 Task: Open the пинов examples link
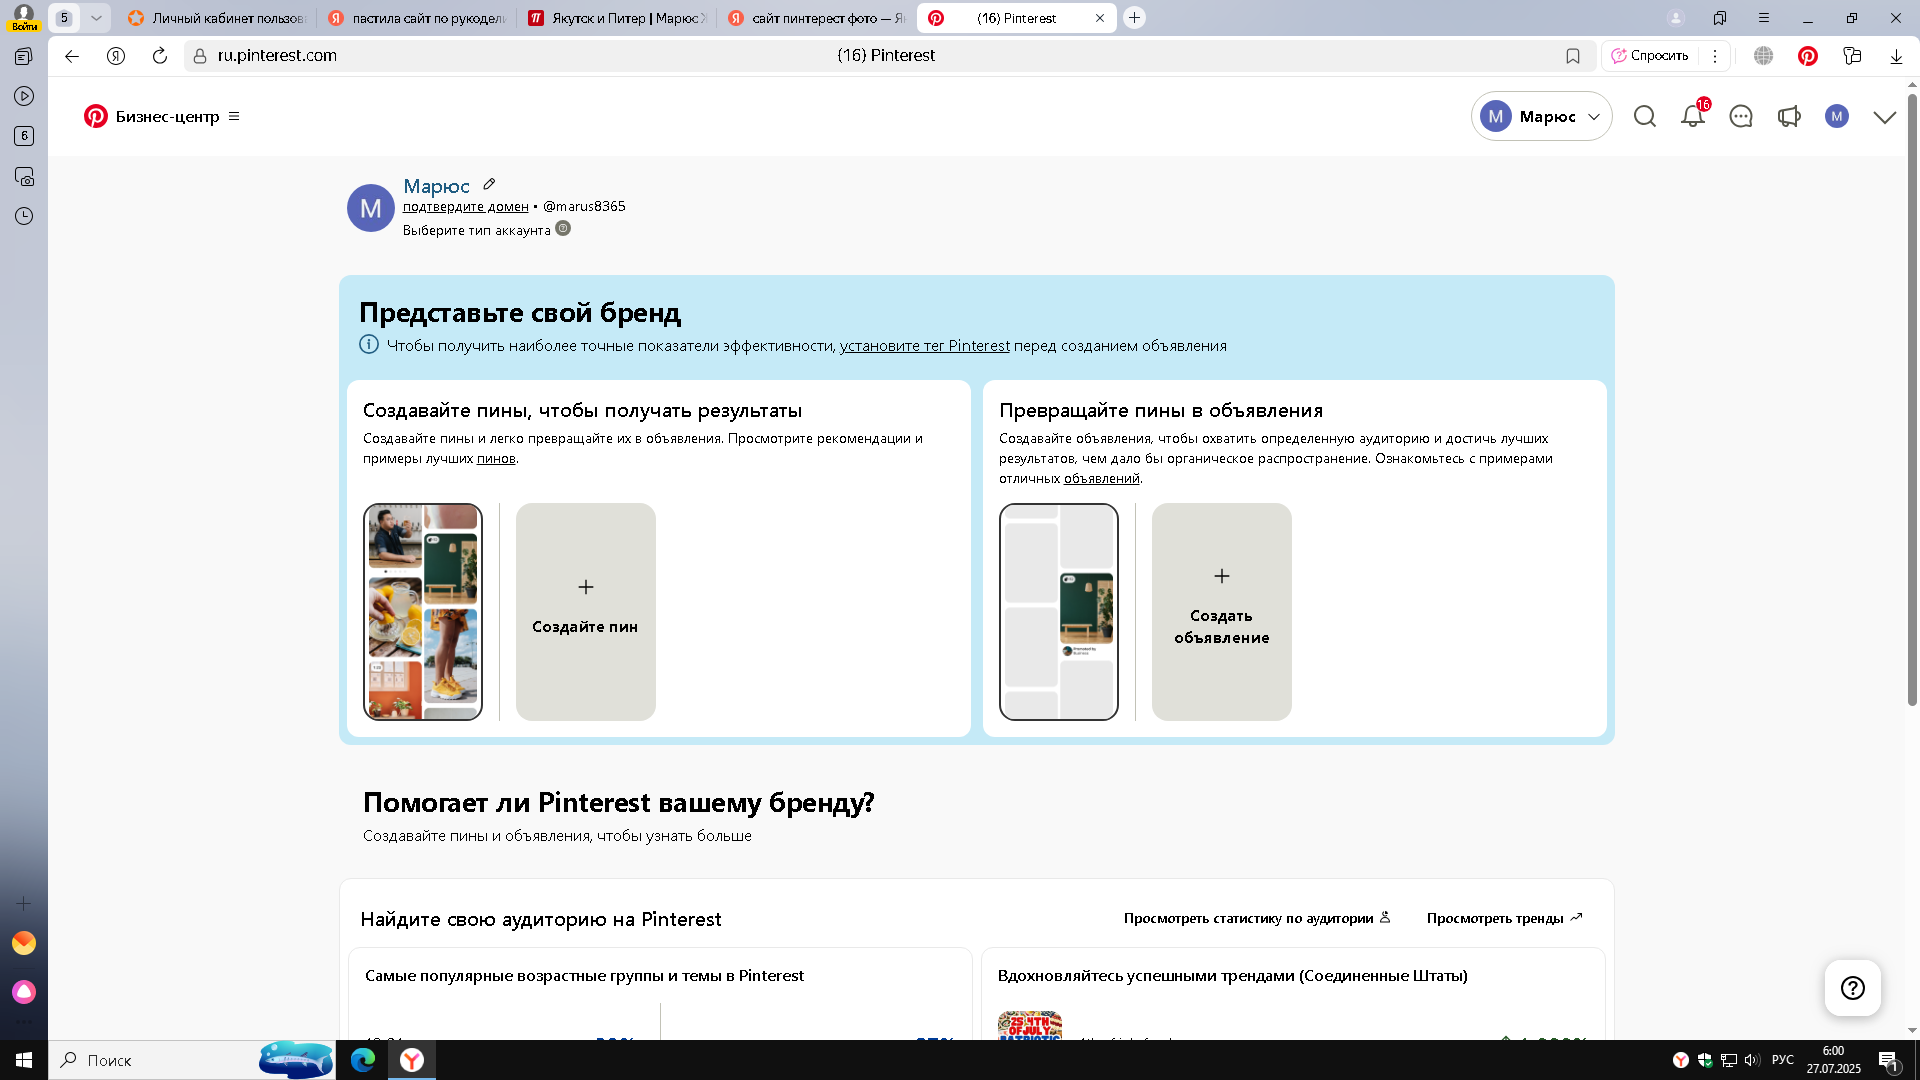click(496, 459)
